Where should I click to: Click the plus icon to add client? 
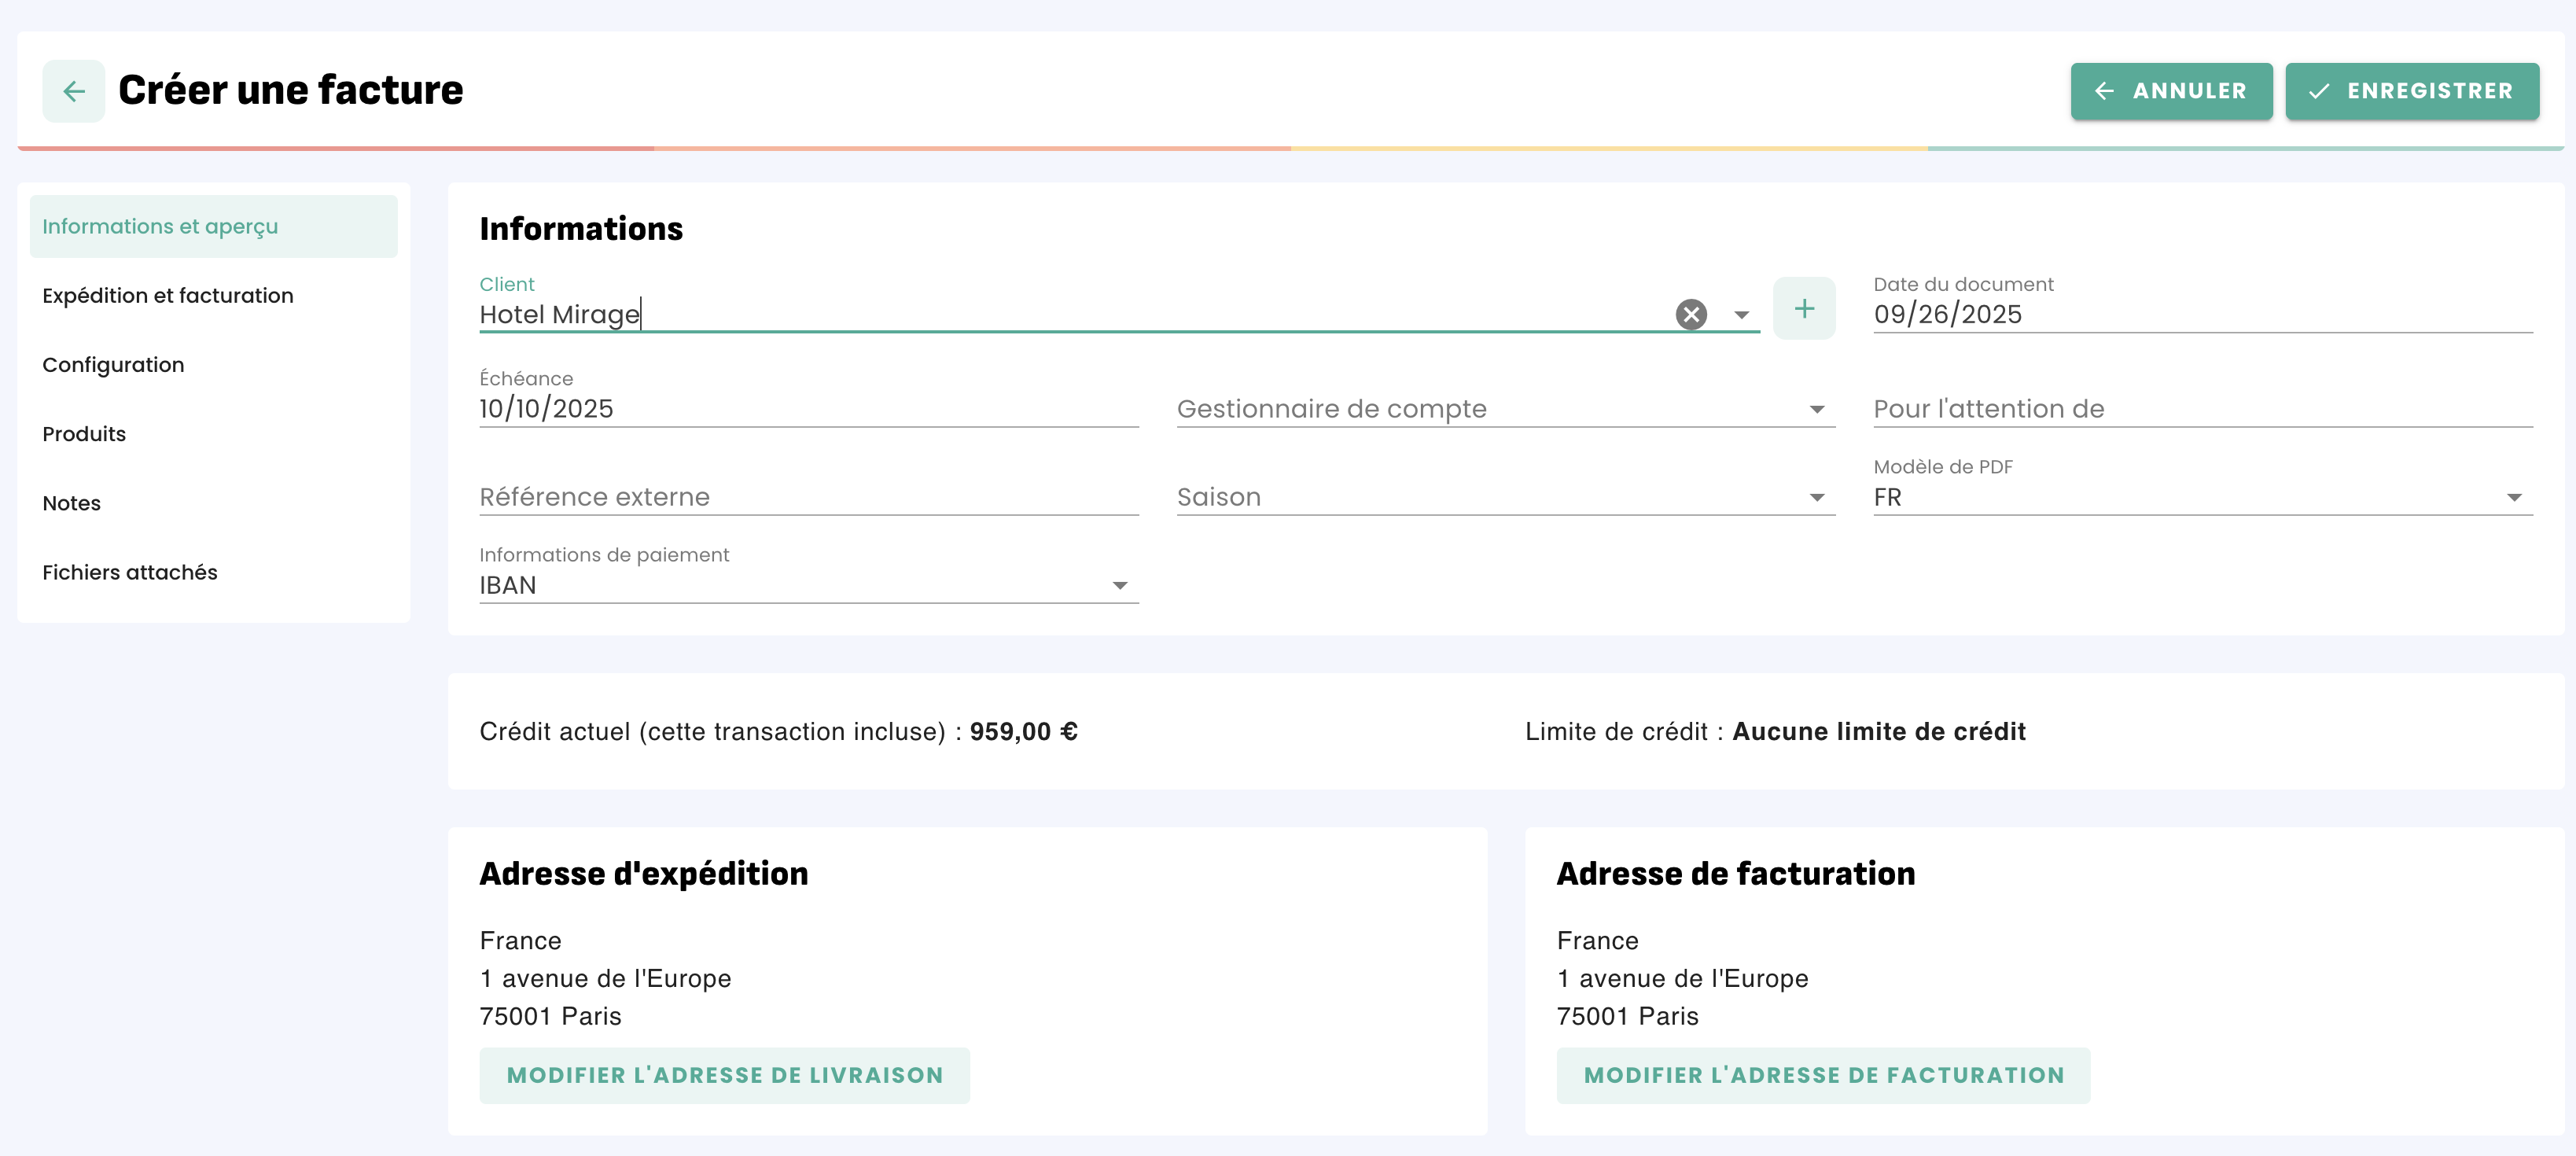pyautogui.click(x=1803, y=308)
